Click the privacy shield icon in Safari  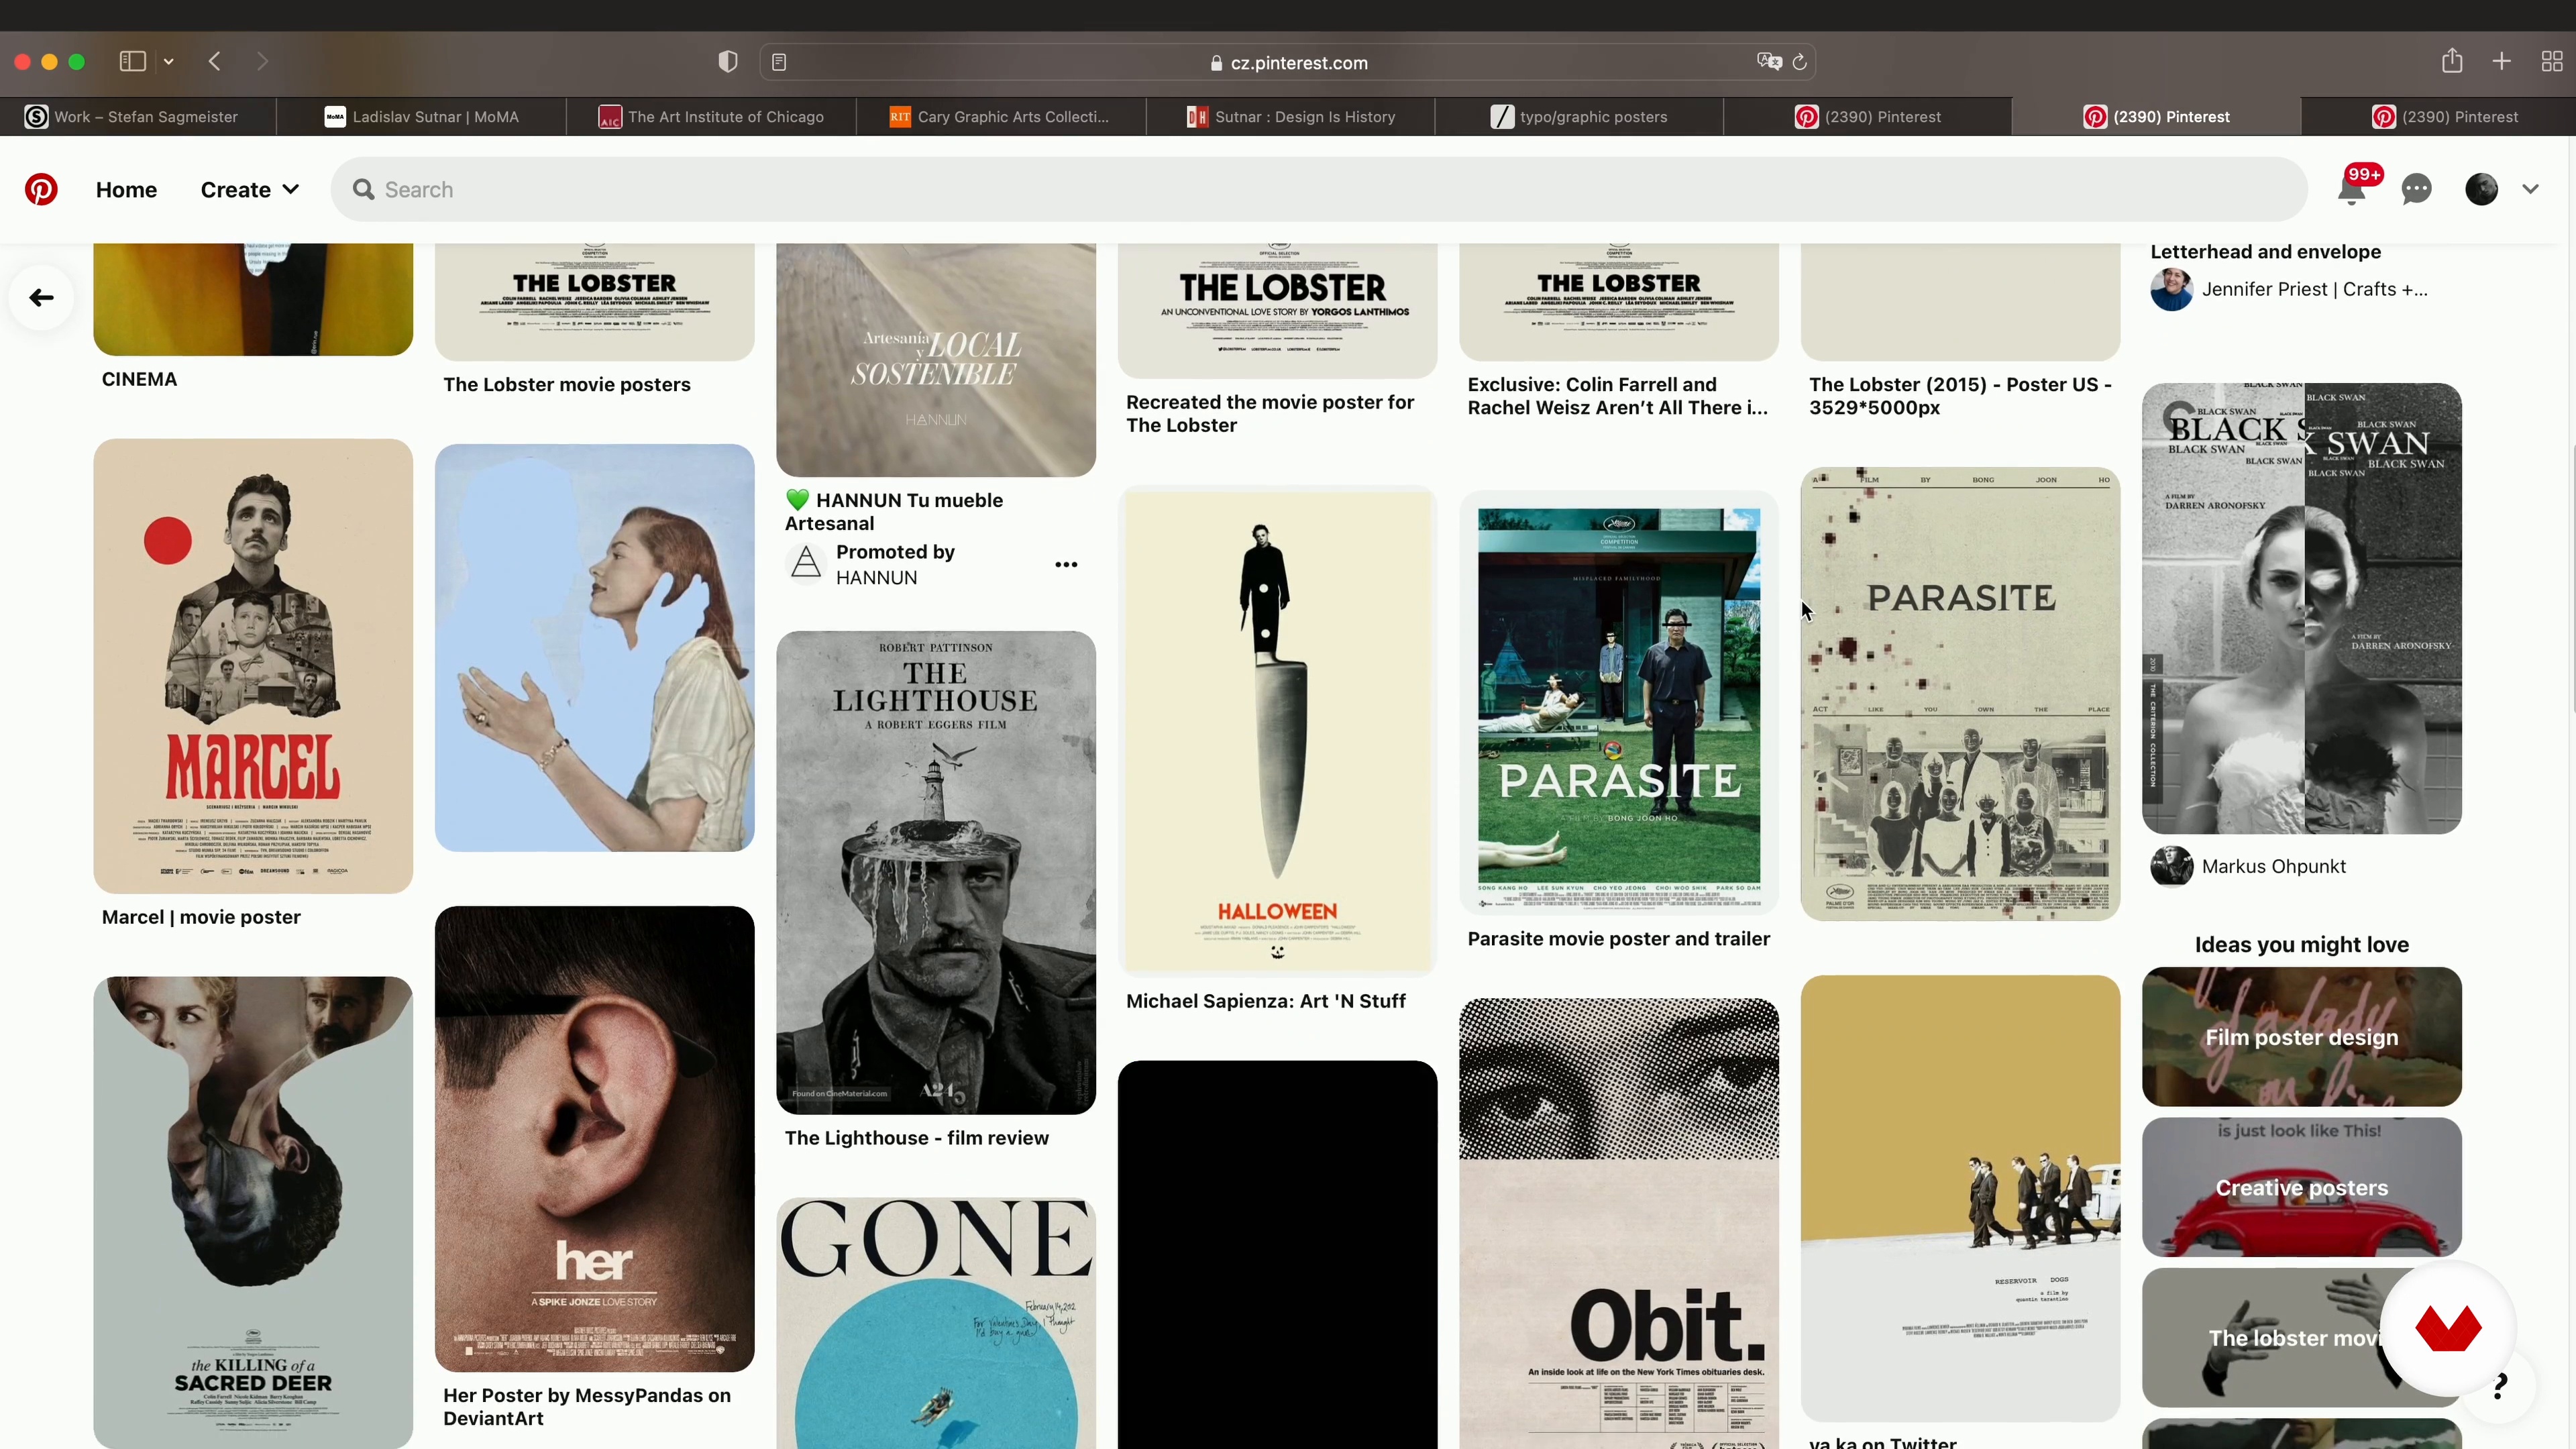click(x=728, y=62)
